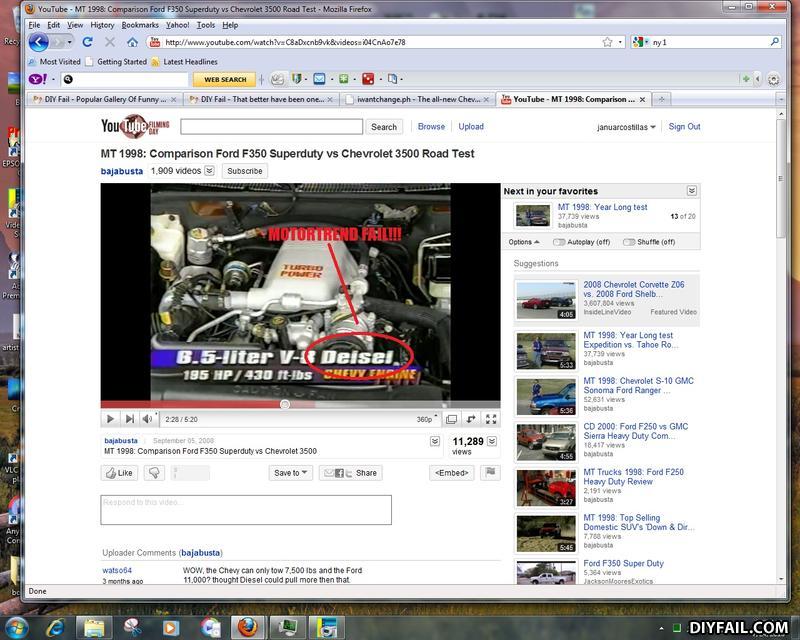
Task: Reload the page with the refresh icon
Action: point(87,42)
